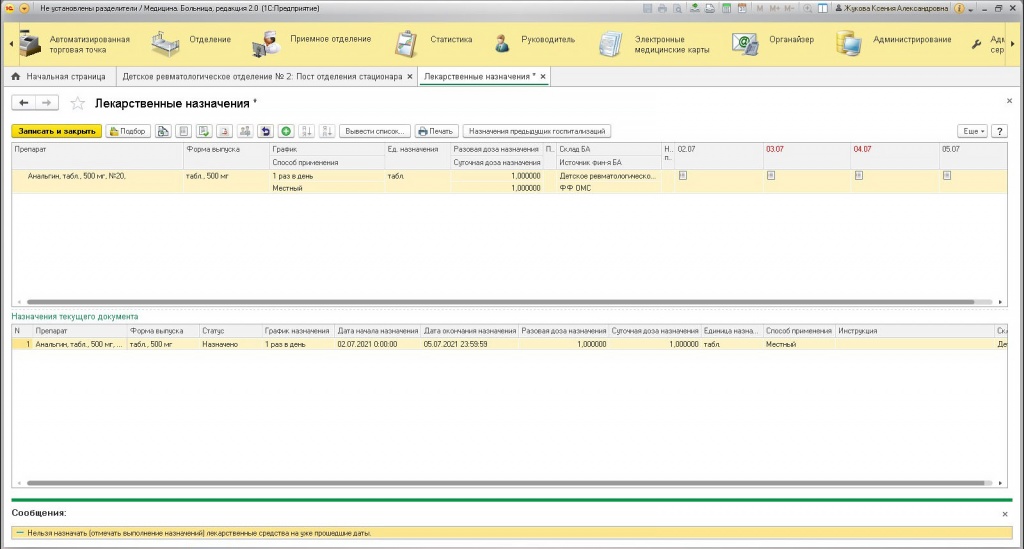This screenshot has height=549, width=1024.
Task: Open the main menu dropdown in title bar
Action: [x=24, y=8]
